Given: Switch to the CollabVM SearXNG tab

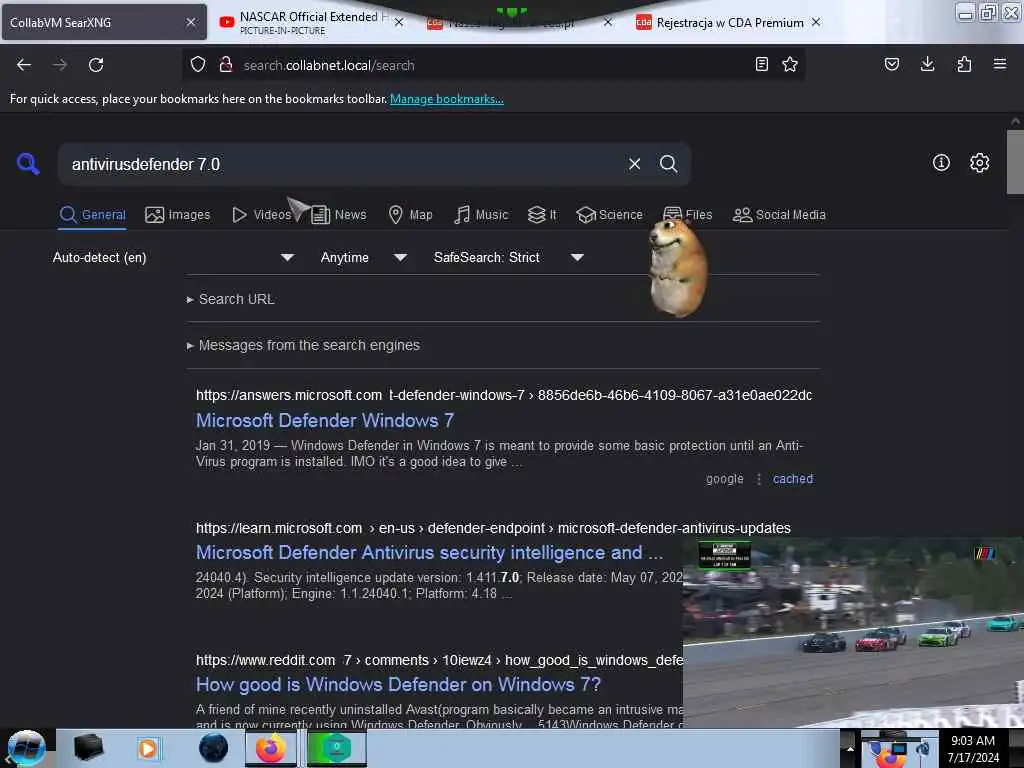Looking at the screenshot, I should point(91,22).
